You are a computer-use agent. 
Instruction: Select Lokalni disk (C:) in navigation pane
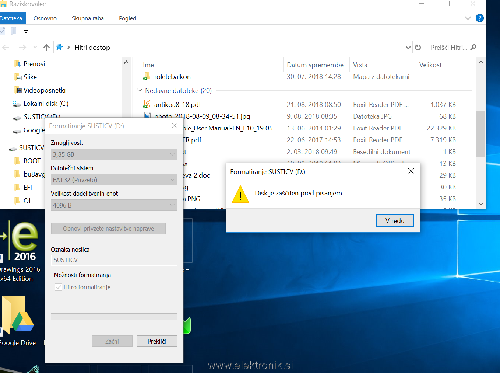click(x=46, y=104)
